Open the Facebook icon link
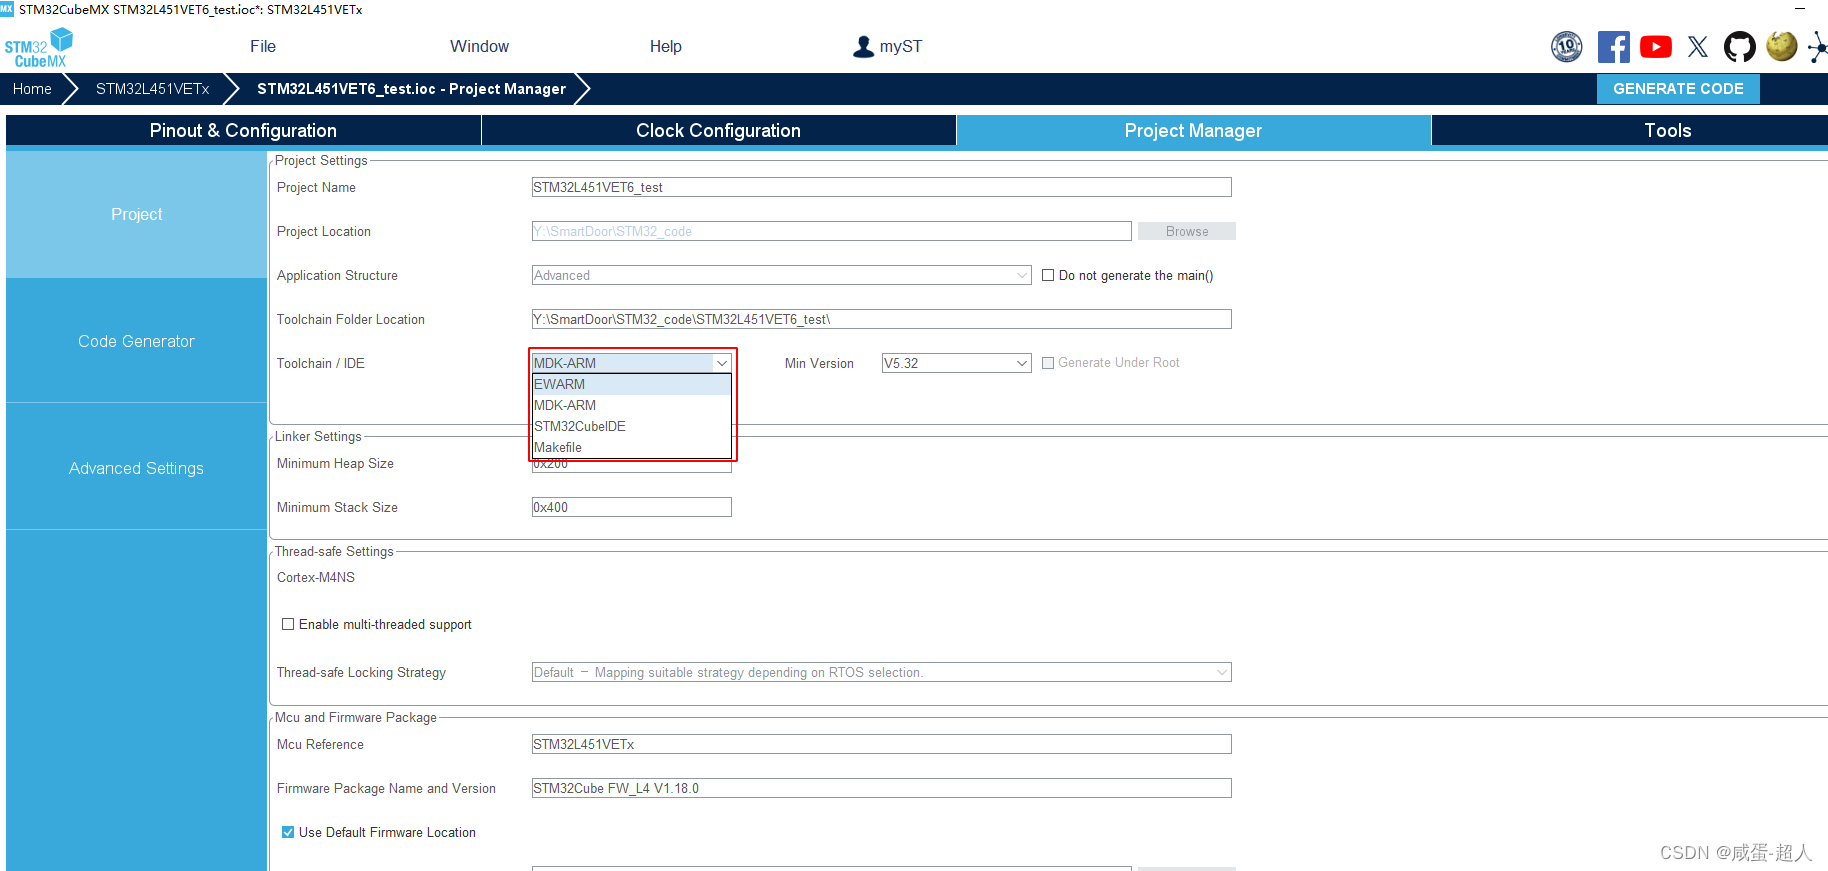 [1613, 47]
